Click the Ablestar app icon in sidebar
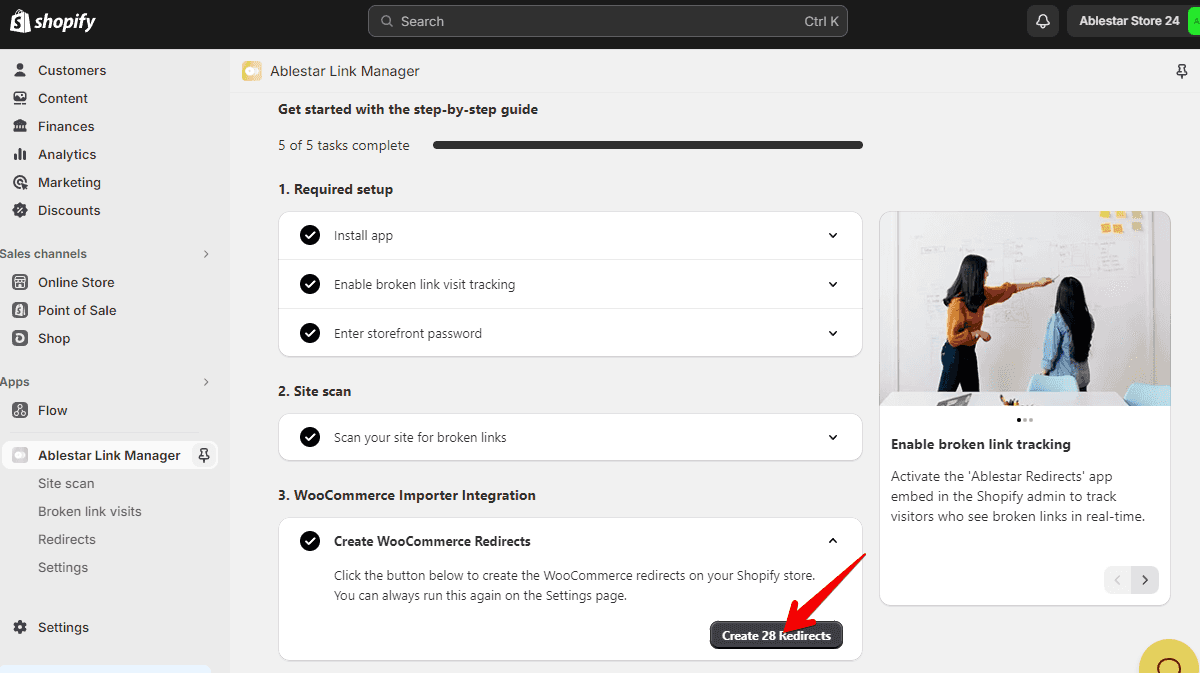This screenshot has height=673, width=1200. 20,455
